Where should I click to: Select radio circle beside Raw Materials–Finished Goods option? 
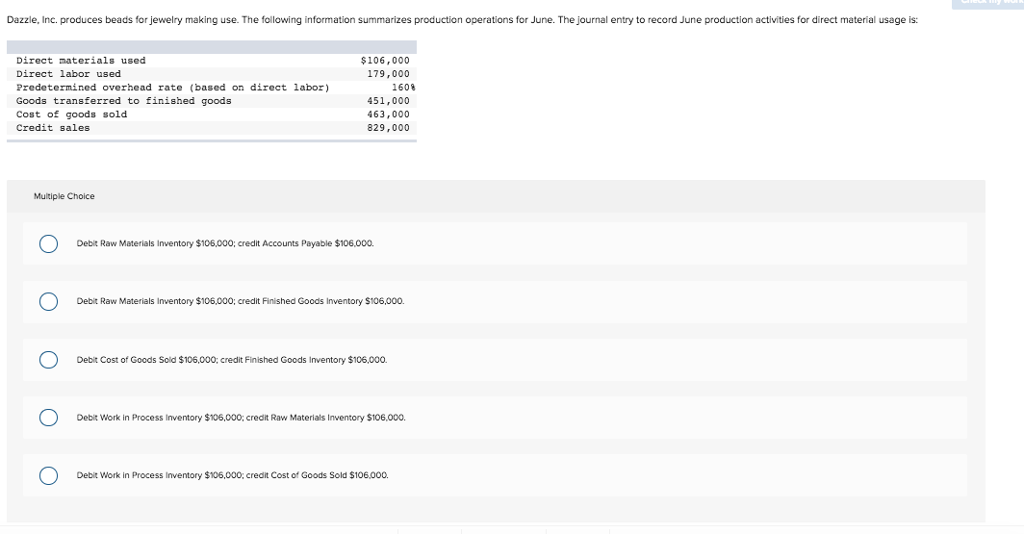[48, 301]
